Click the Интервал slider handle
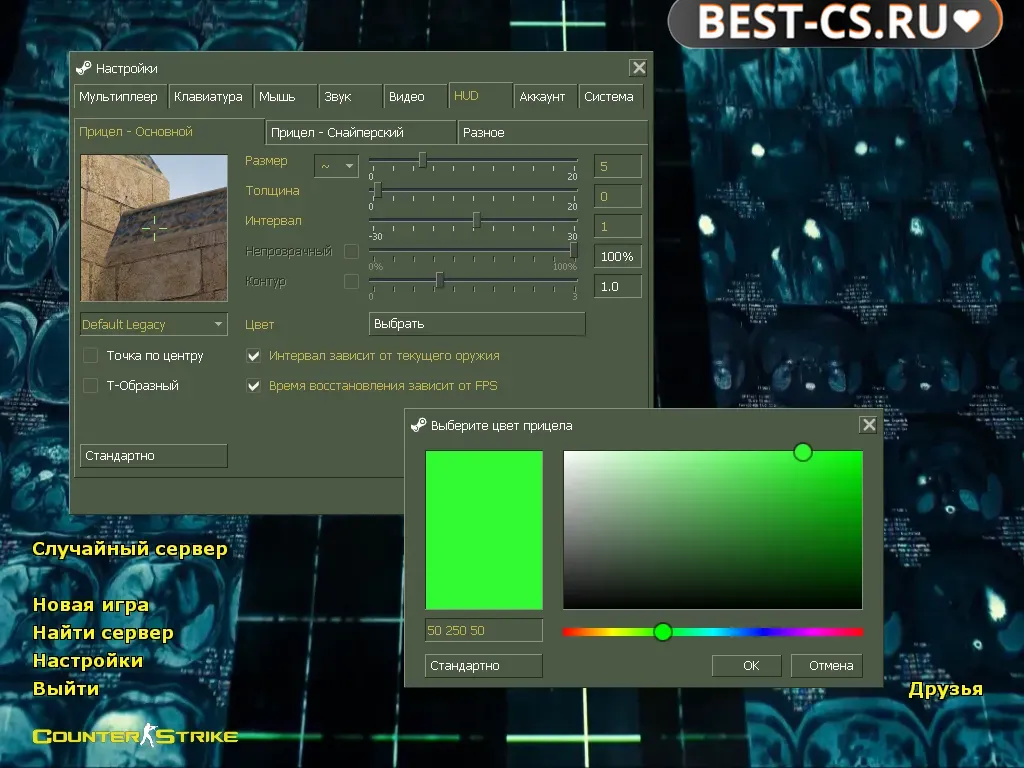The image size is (1024, 768). pos(477,220)
